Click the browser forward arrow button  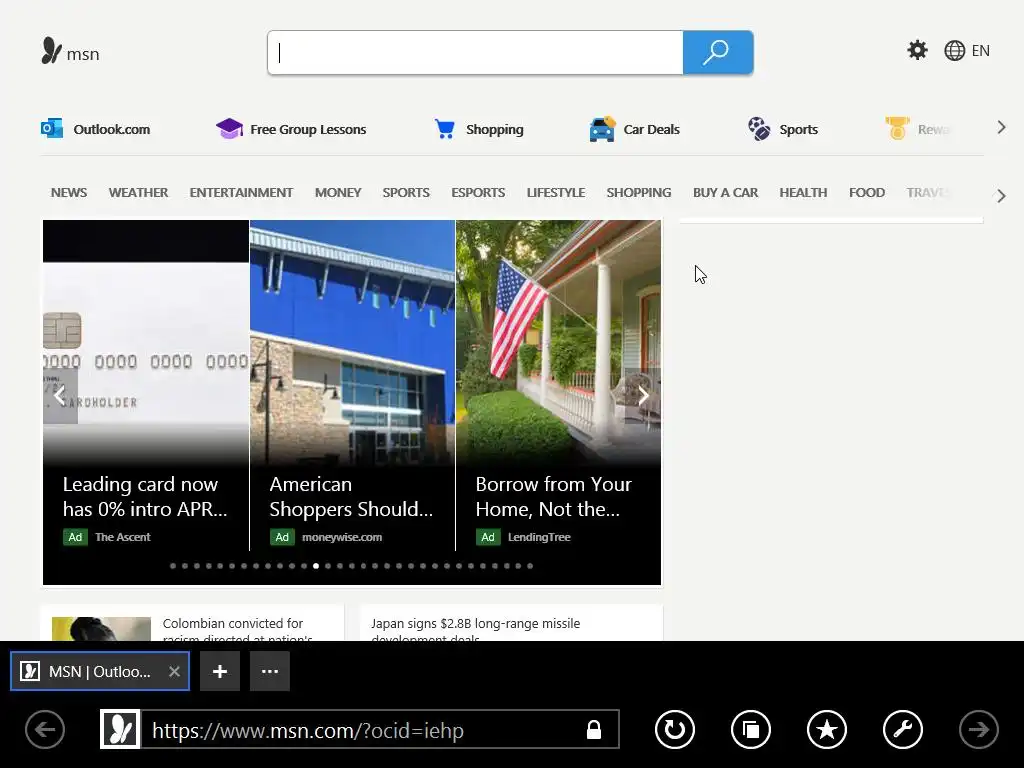(978, 729)
